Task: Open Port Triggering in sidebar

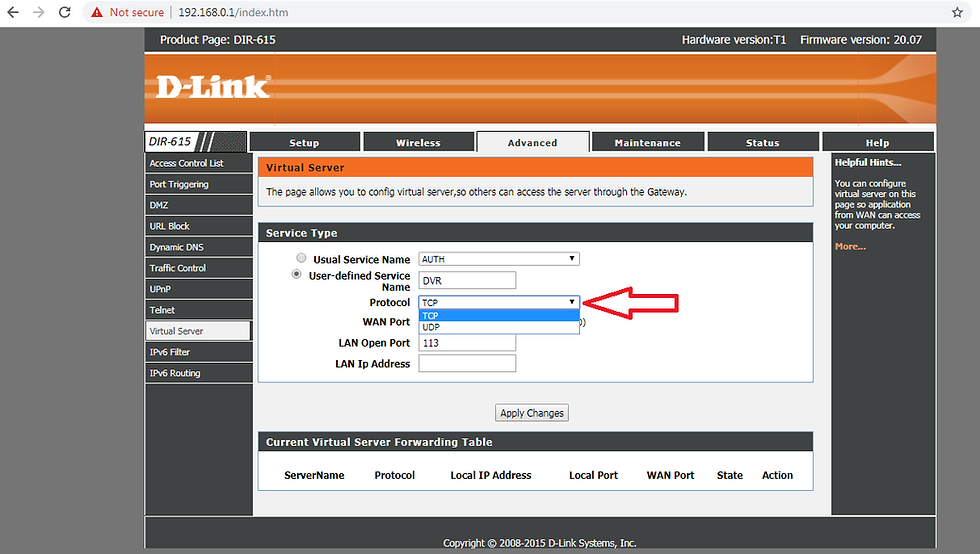Action: (x=199, y=184)
